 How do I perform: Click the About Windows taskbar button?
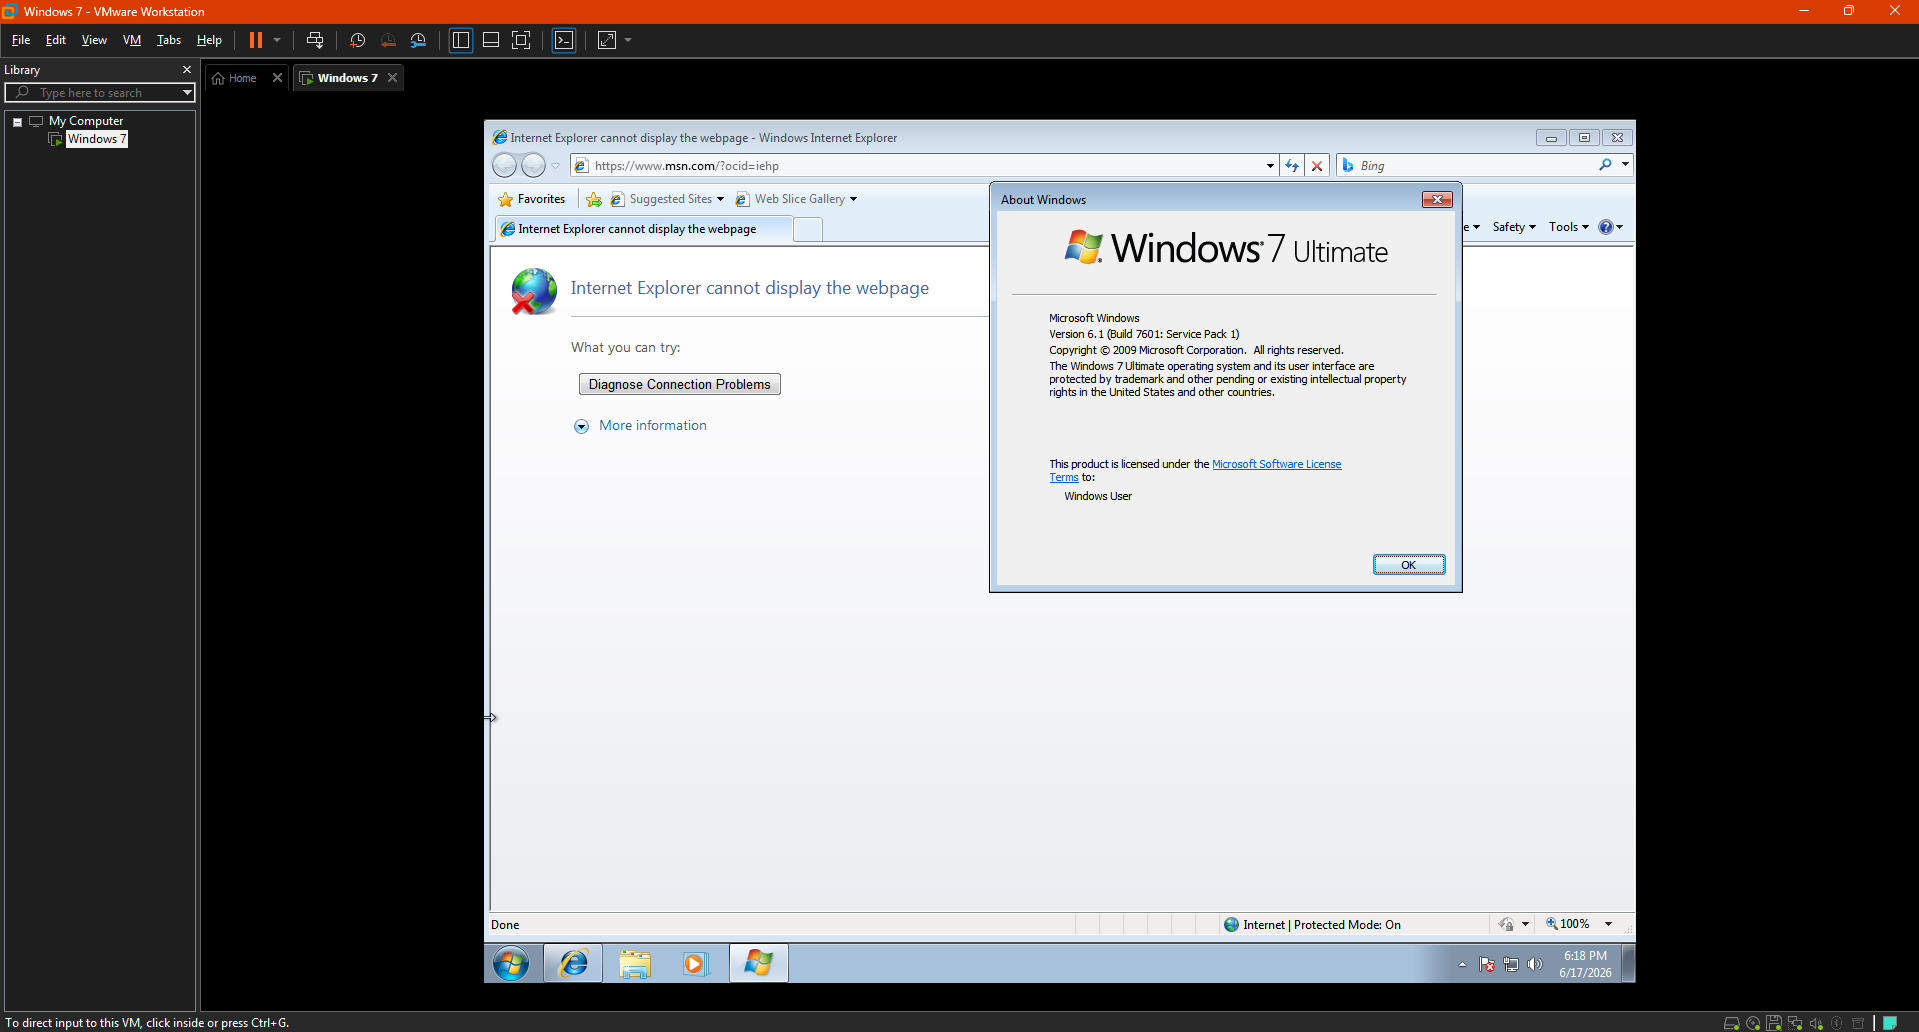(x=759, y=963)
